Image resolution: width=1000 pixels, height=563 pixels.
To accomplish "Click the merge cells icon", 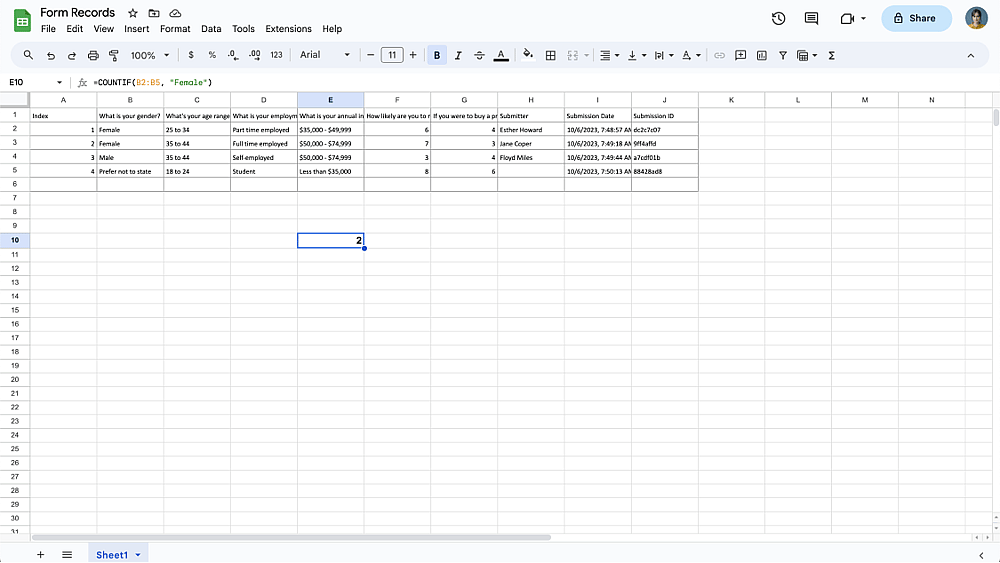I will [x=573, y=55].
